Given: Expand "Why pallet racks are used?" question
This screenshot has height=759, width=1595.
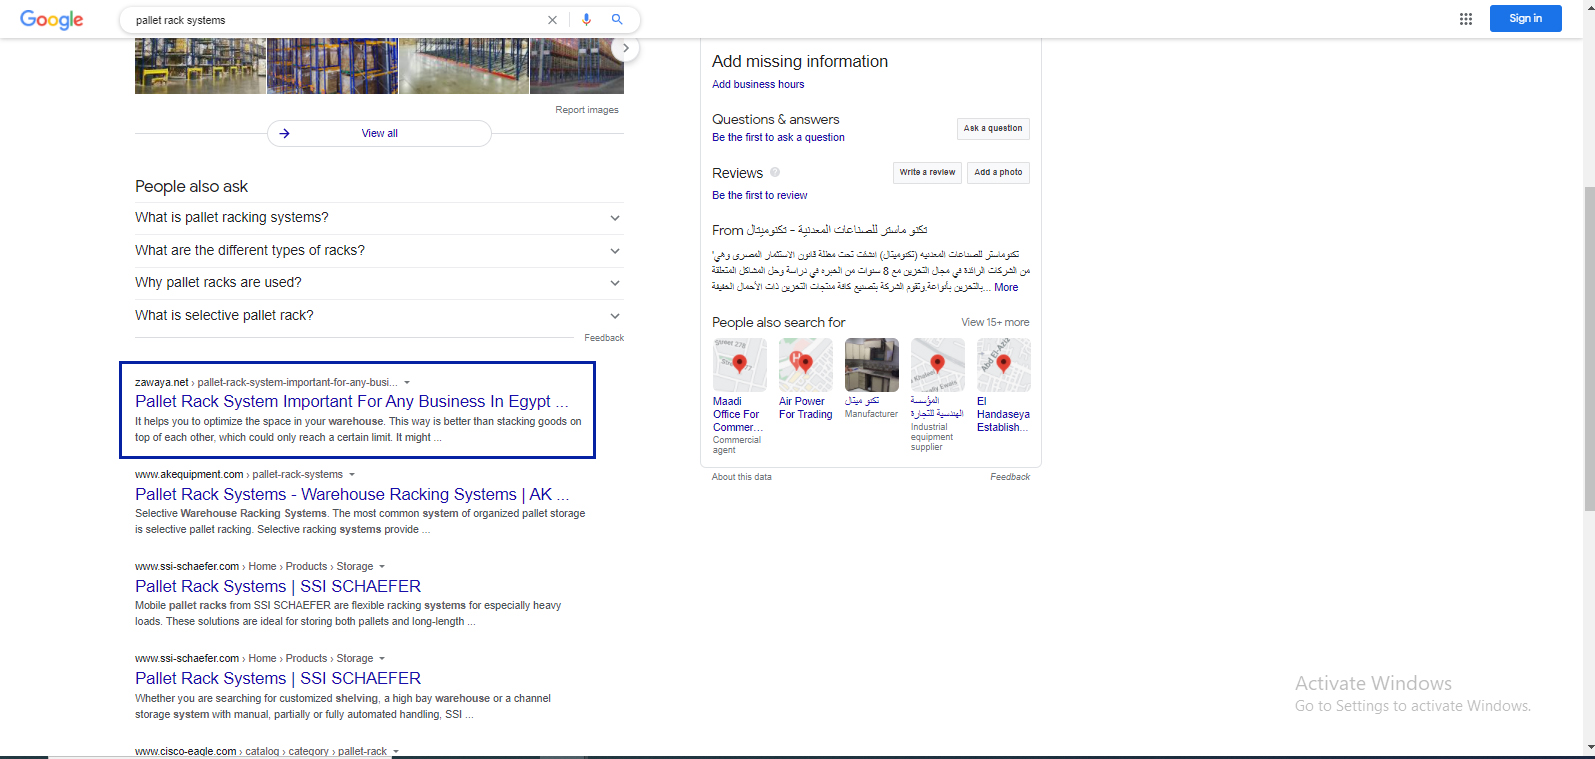Looking at the screenshot, I should pos(379,283).
